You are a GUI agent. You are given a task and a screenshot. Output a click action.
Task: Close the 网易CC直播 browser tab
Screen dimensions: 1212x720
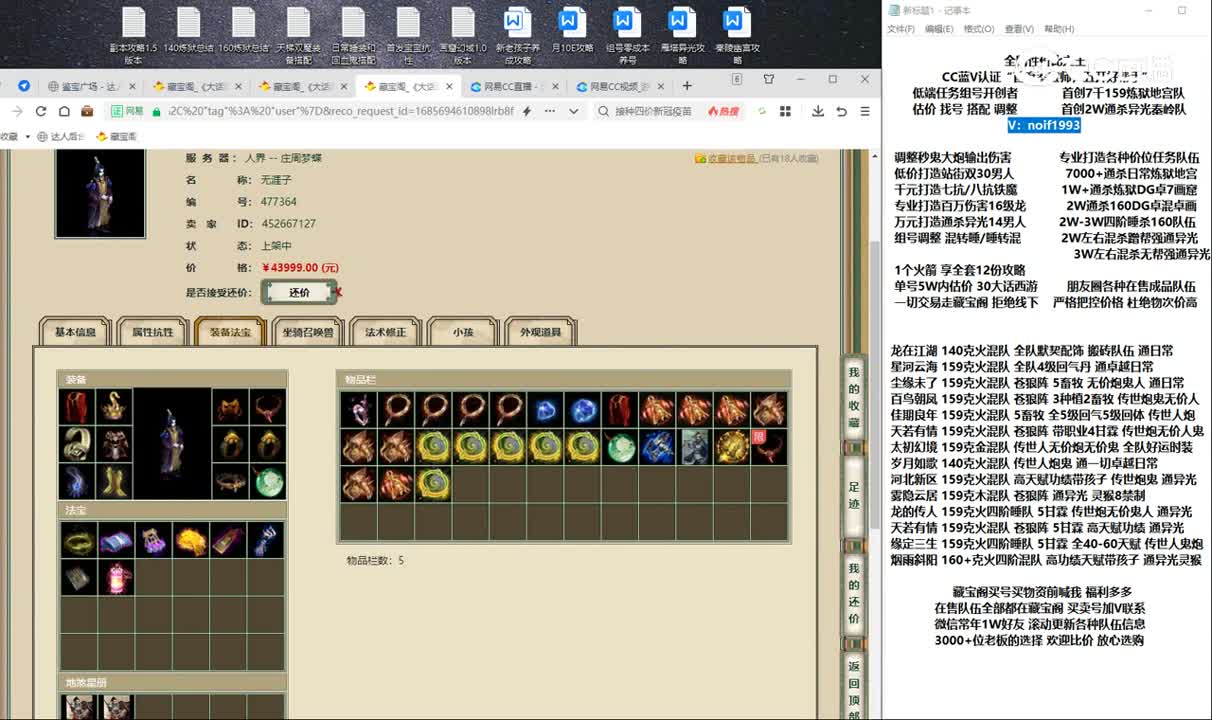pos(553,86)
